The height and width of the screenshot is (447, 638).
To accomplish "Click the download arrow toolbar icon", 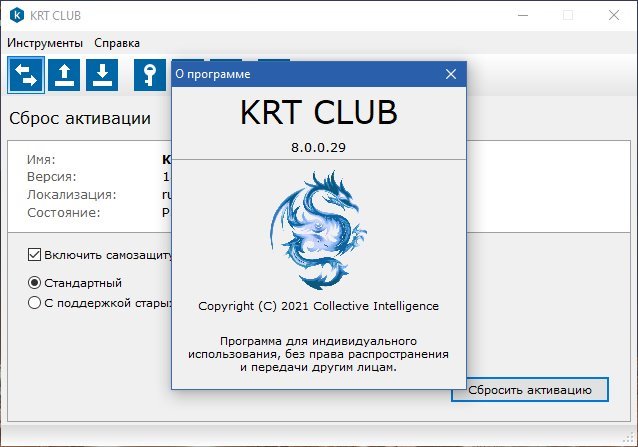I will [102, 75].
